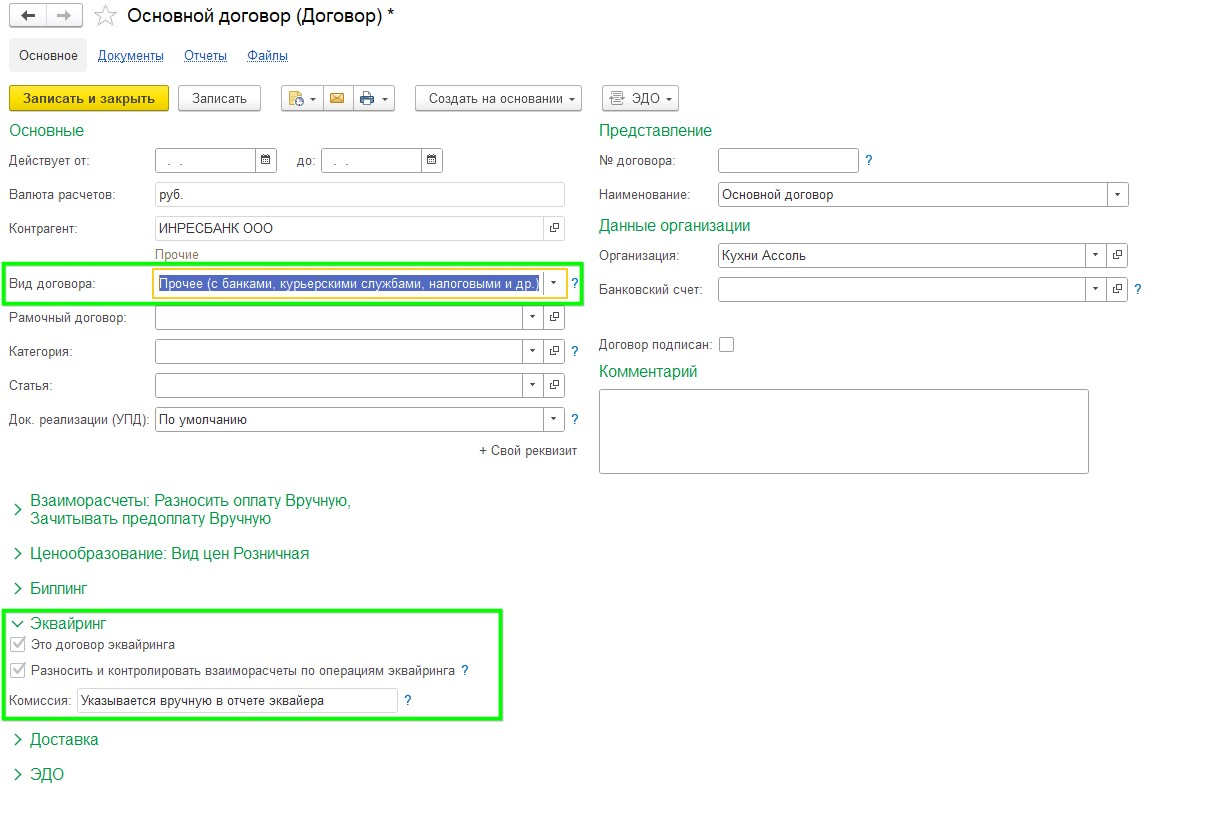Open the Организация Кухни Ассоль card icon
The height and width of the screenshot is (826, 1212).
(x=1118, y=256)
